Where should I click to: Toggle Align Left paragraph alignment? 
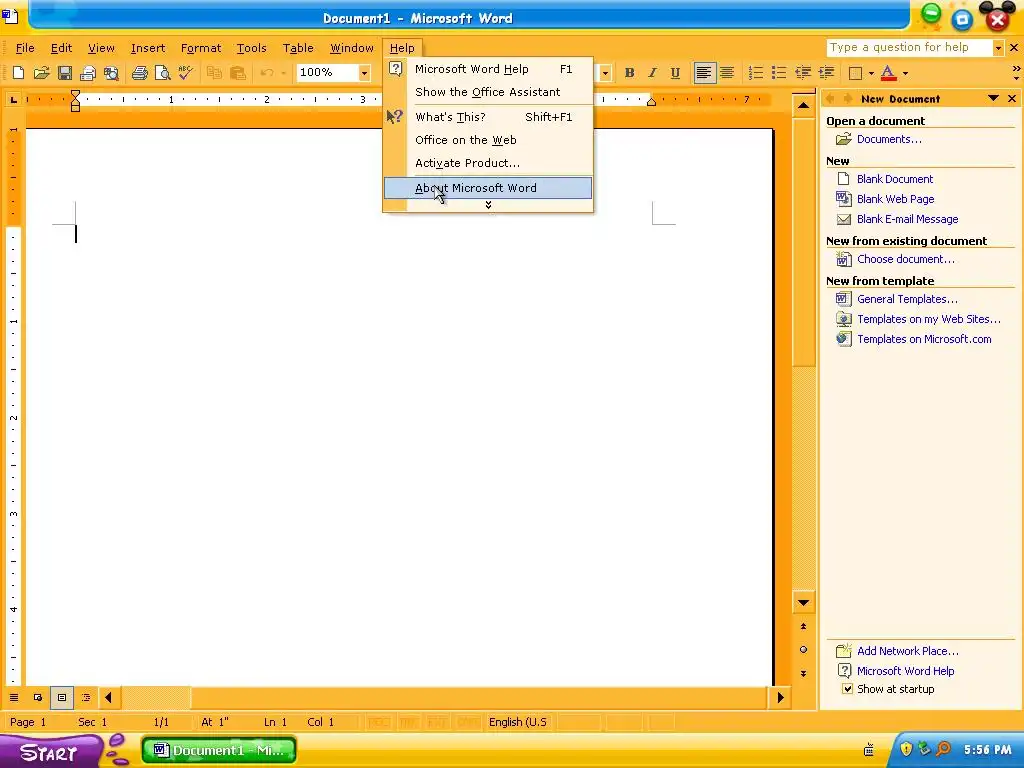pos(703,73)
